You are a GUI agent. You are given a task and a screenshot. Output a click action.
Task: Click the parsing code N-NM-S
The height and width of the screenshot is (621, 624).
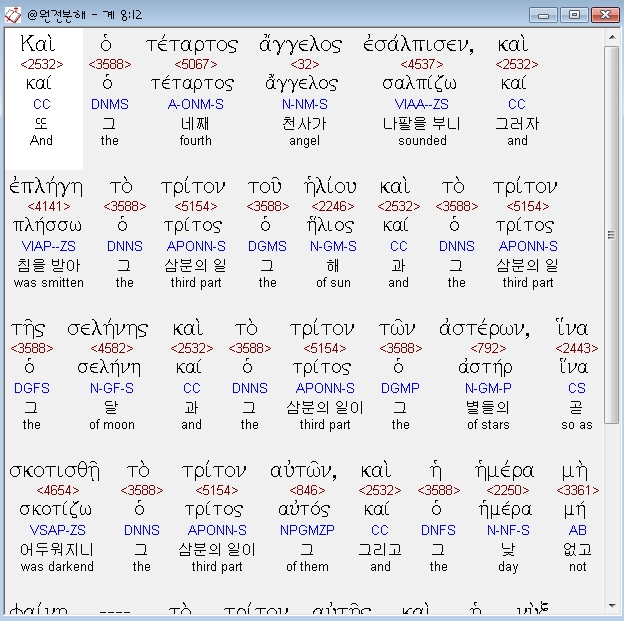pos(304,104)
